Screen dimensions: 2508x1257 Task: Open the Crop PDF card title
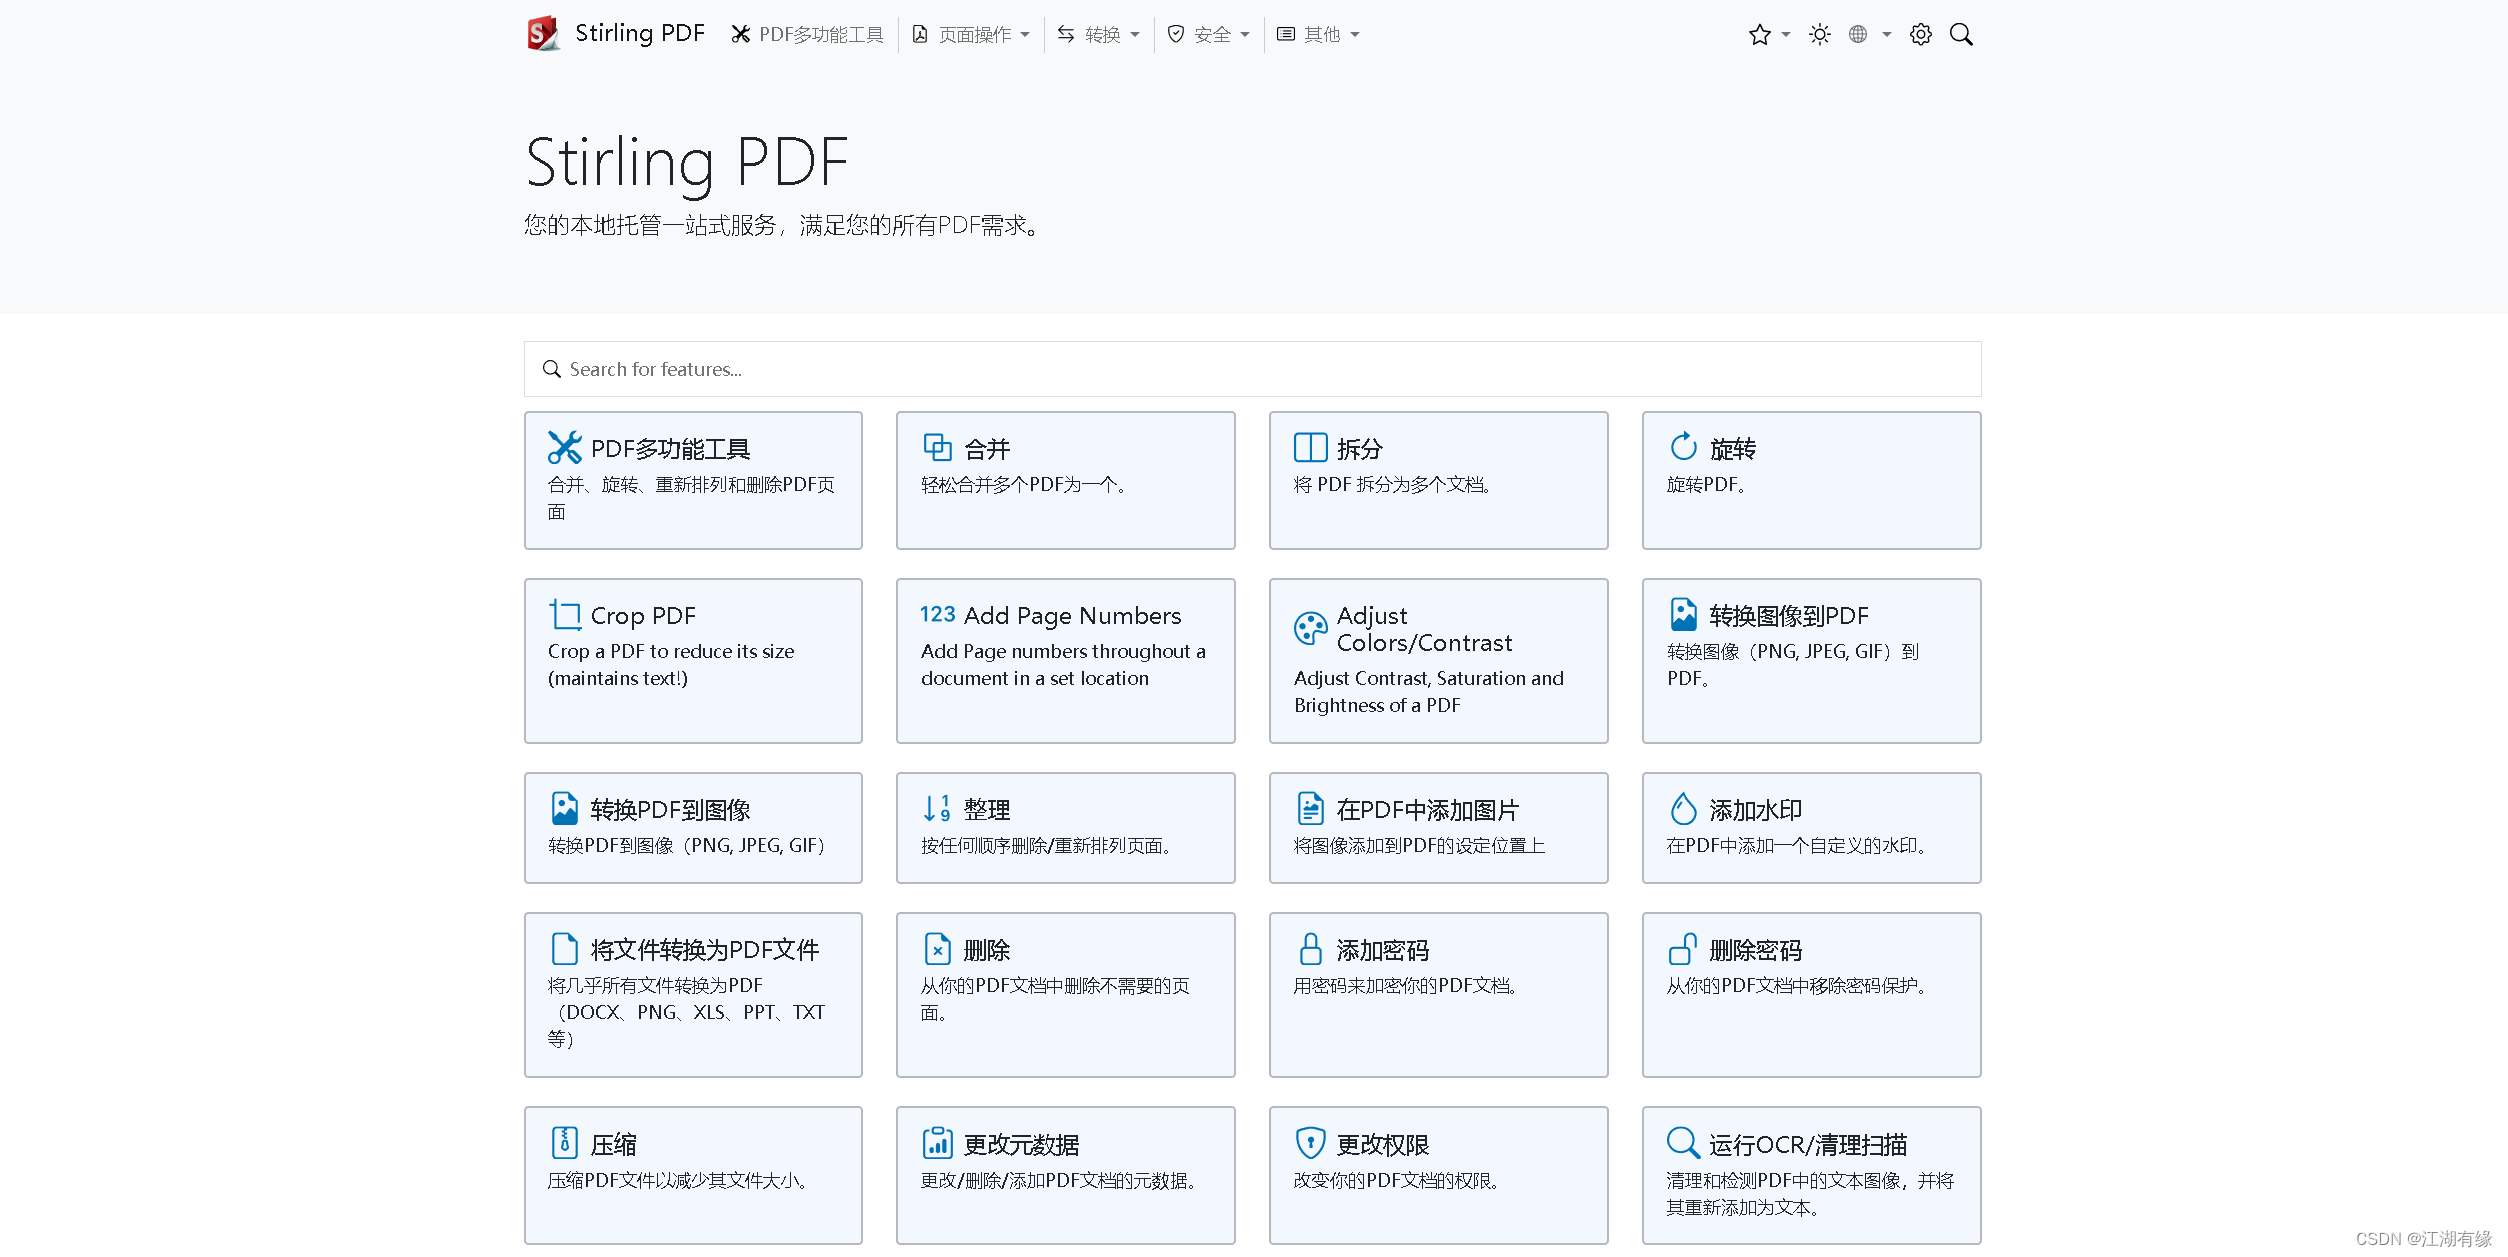tap(643, 616)
